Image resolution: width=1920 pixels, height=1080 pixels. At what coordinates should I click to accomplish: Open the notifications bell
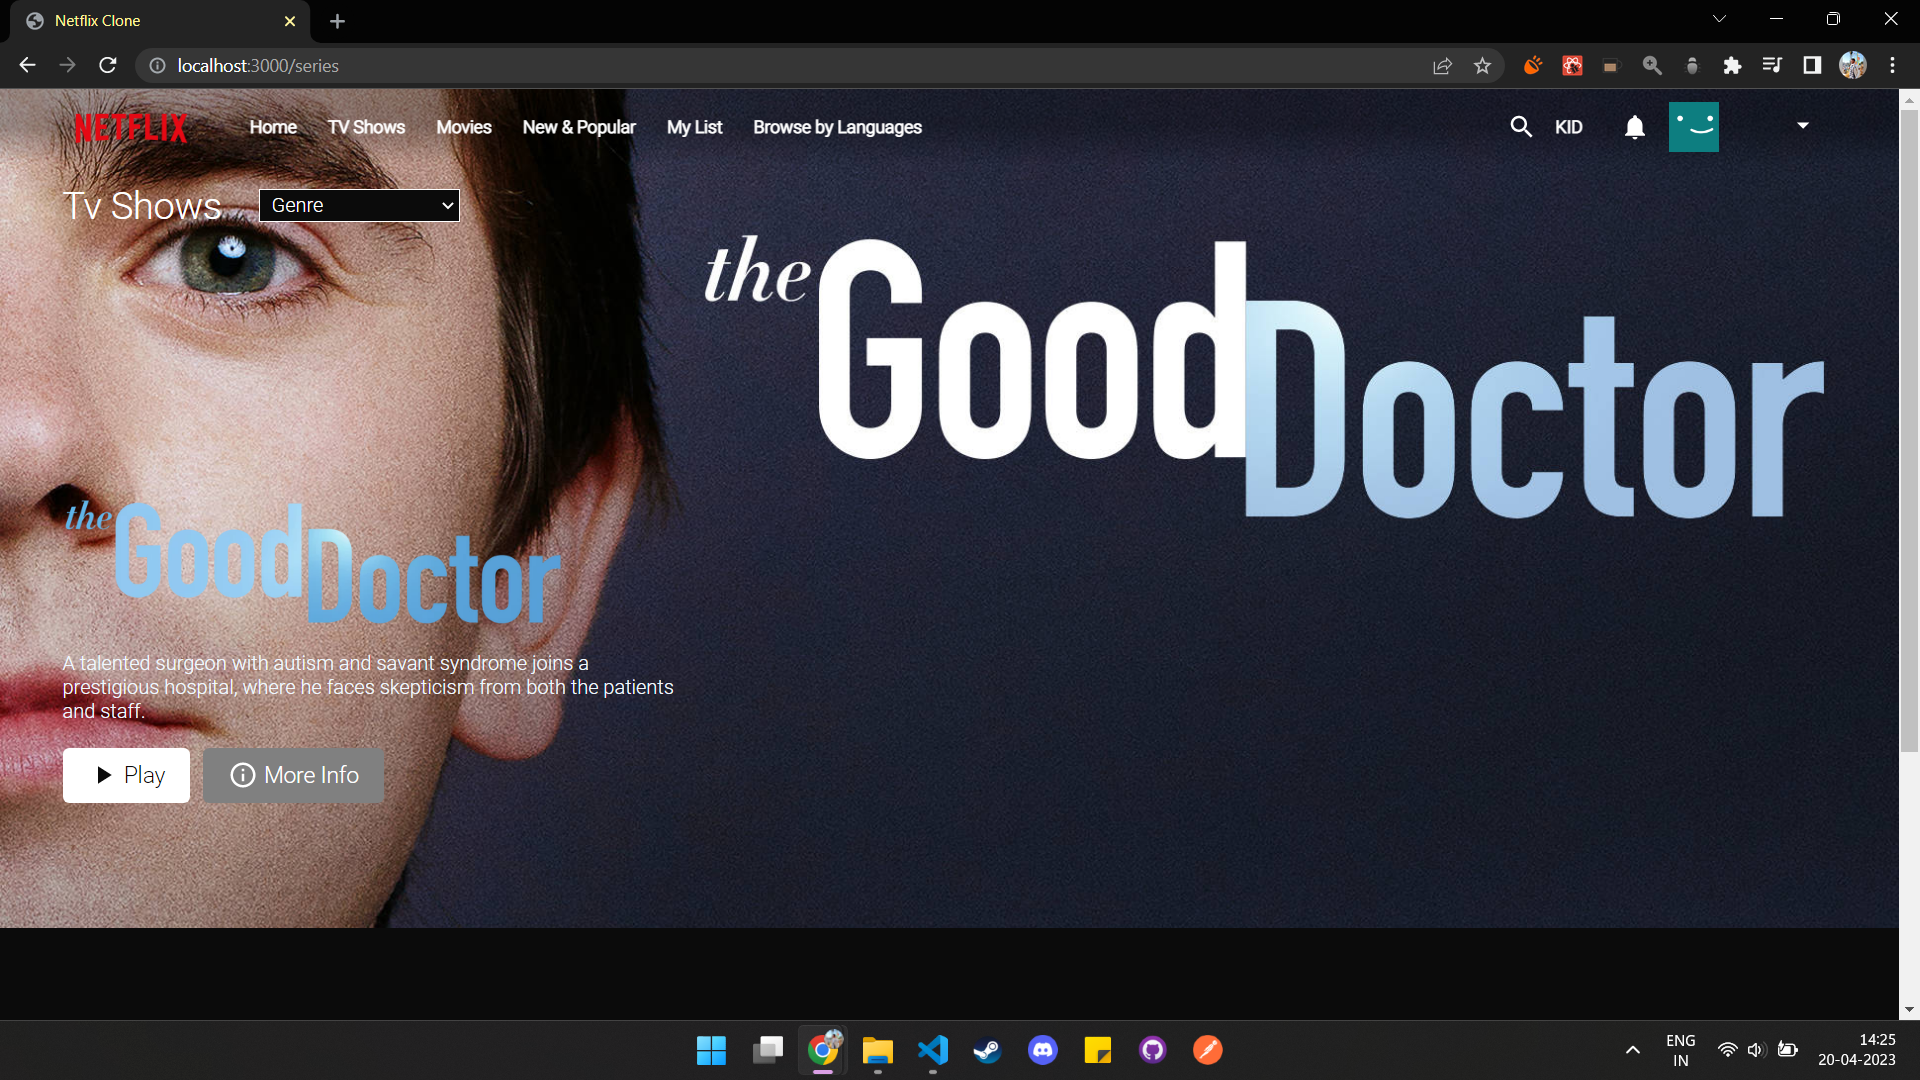tap(1635, 127)
